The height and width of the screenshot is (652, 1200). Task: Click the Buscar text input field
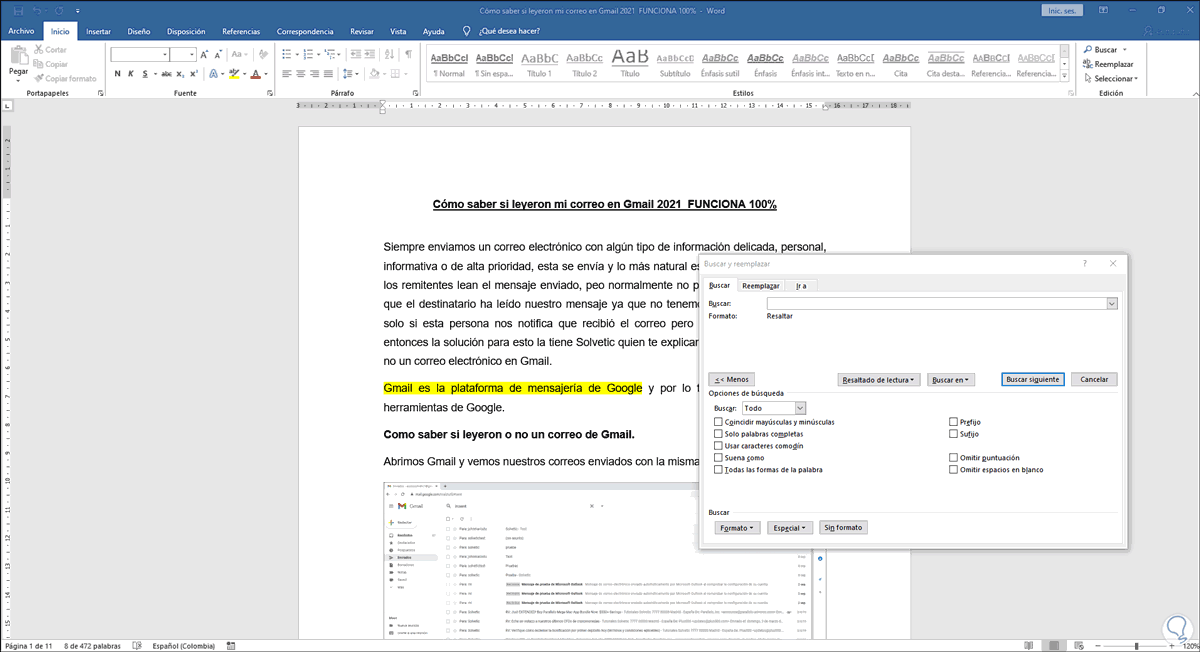pyautogui.click(x=937, y=303)
